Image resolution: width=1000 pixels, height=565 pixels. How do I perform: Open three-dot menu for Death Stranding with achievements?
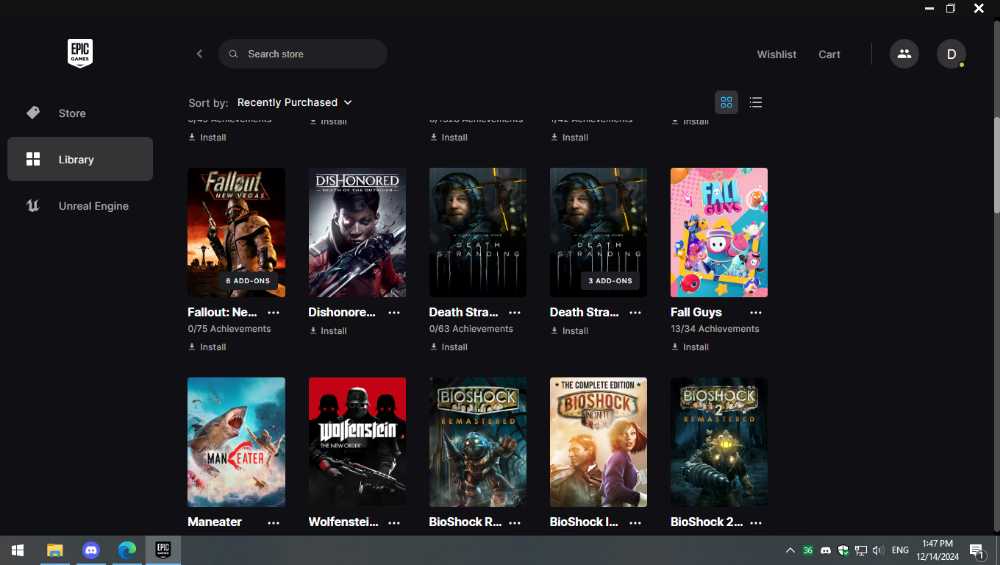point(515,312)
